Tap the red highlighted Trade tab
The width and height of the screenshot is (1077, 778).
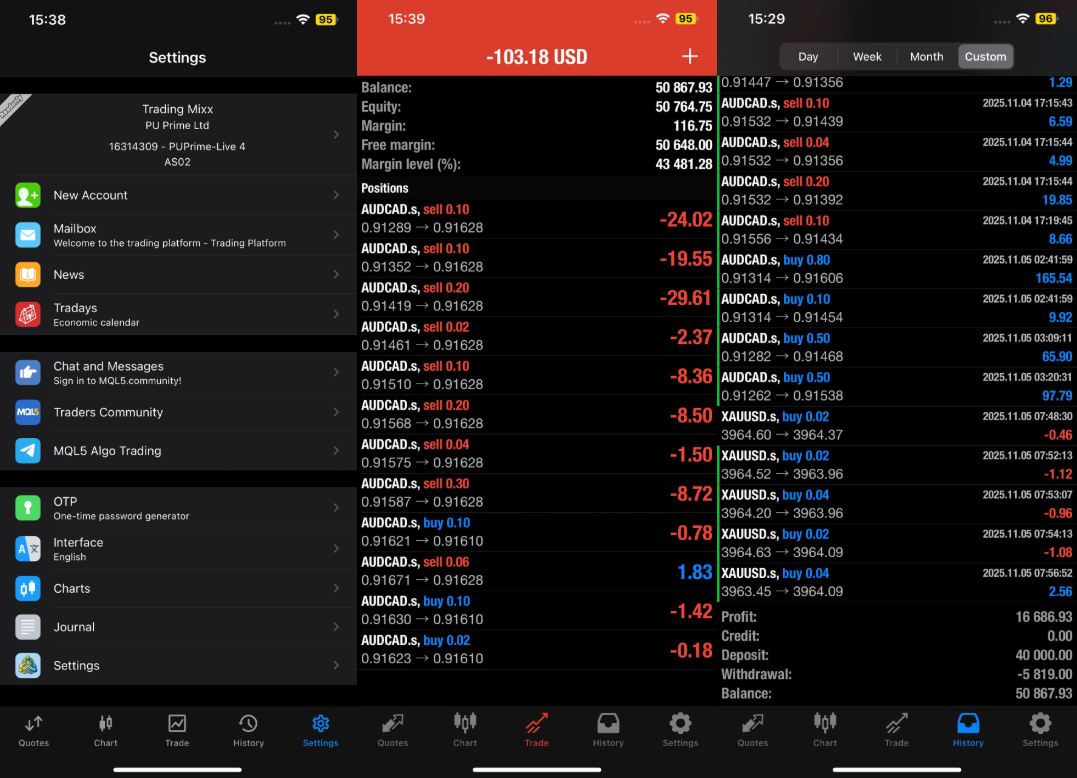coord(536,728)
